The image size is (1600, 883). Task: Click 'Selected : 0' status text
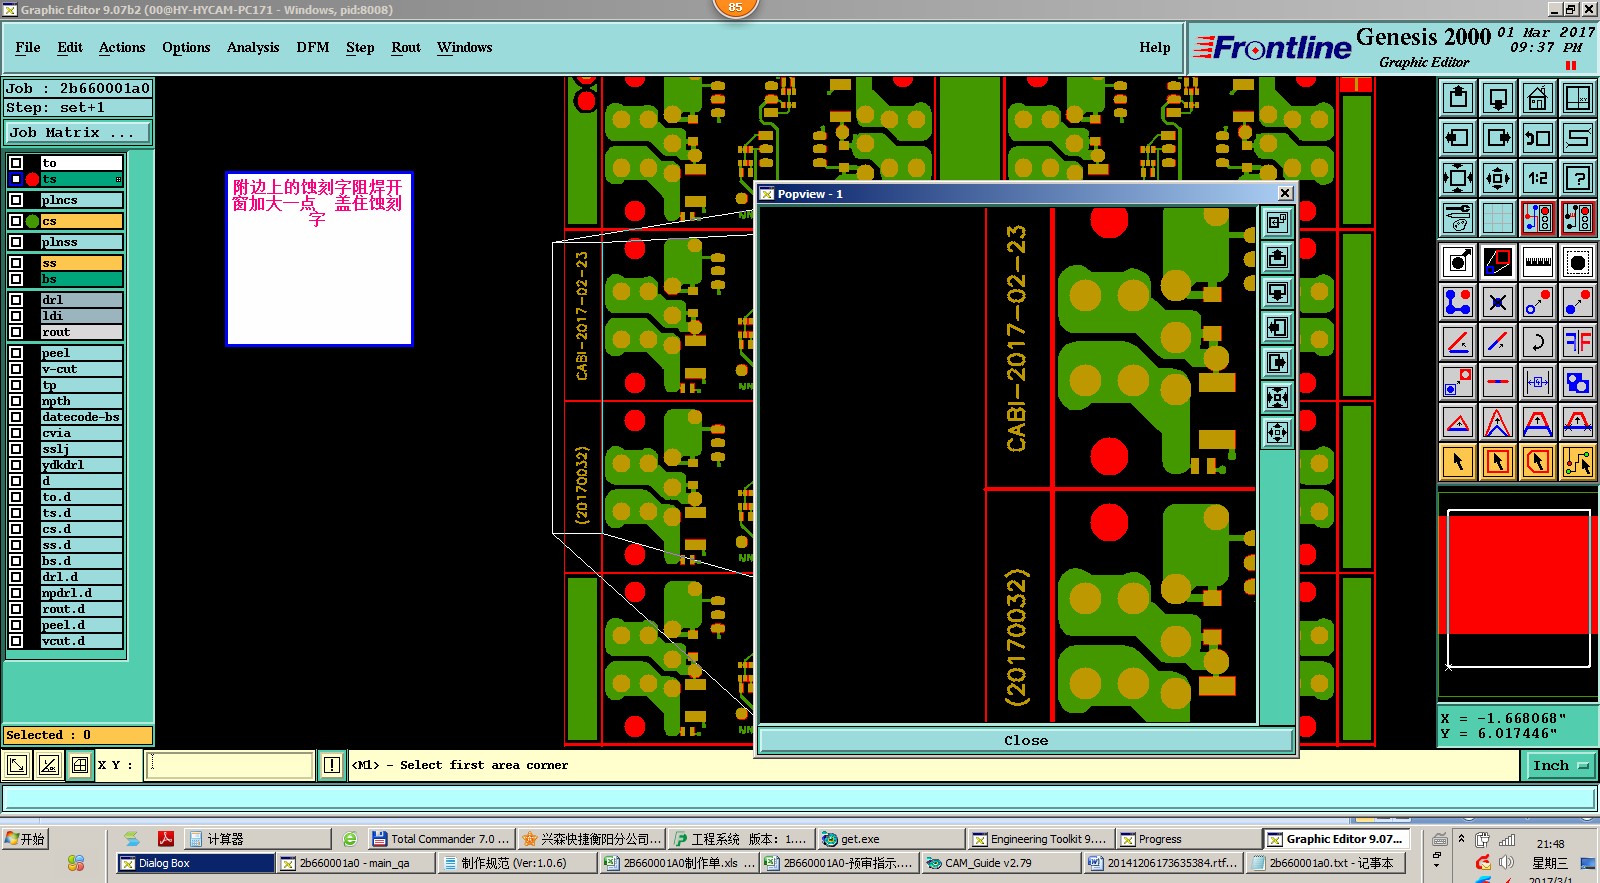[x=78, y=735]
